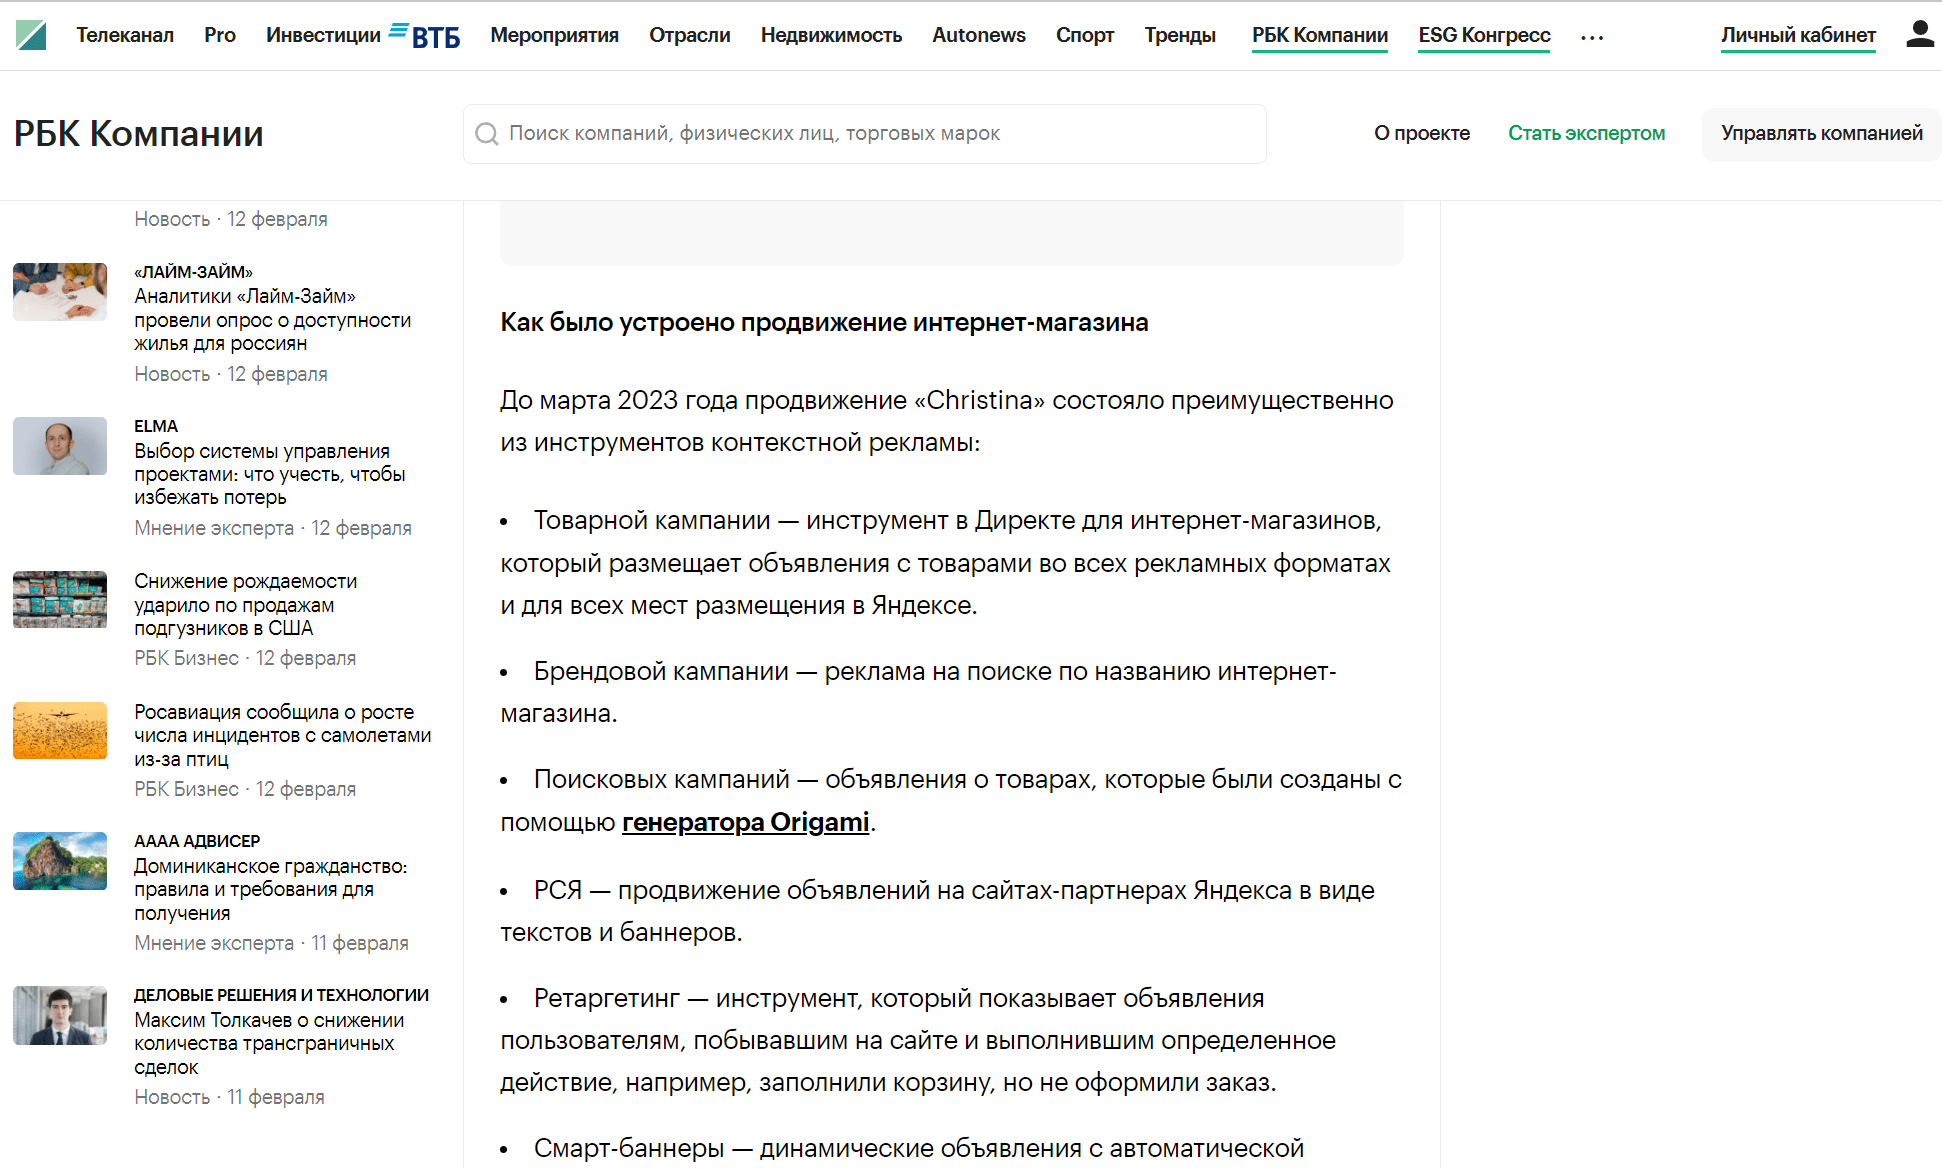Image resolution: width=1942 pixels, height=1168 pixels.
Task: Focus the company search field
Action: tap(865, 134)
